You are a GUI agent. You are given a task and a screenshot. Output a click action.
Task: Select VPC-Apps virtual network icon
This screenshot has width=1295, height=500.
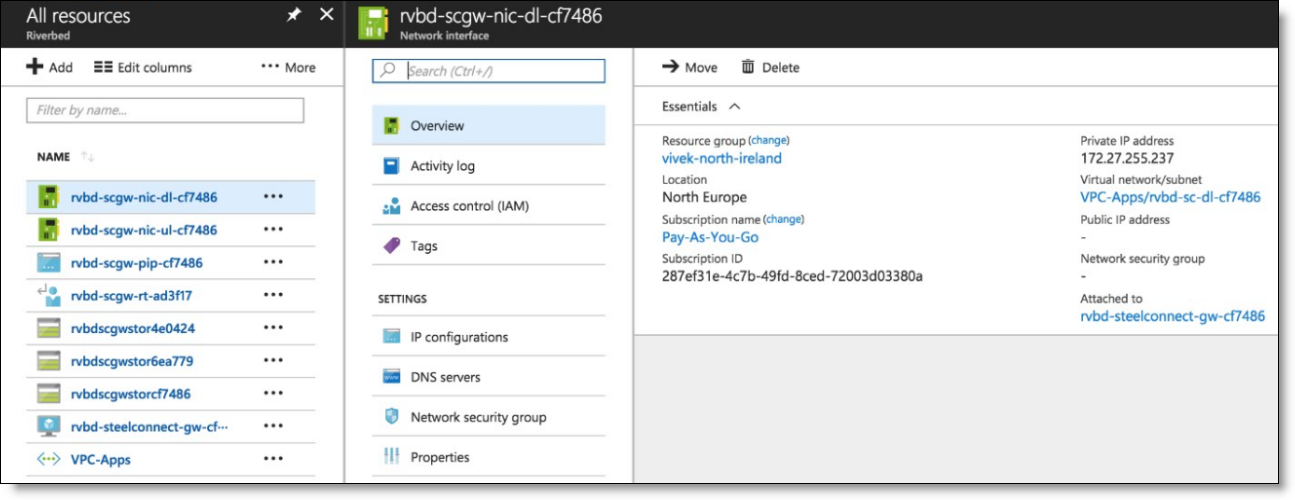(x=49, y=460)
